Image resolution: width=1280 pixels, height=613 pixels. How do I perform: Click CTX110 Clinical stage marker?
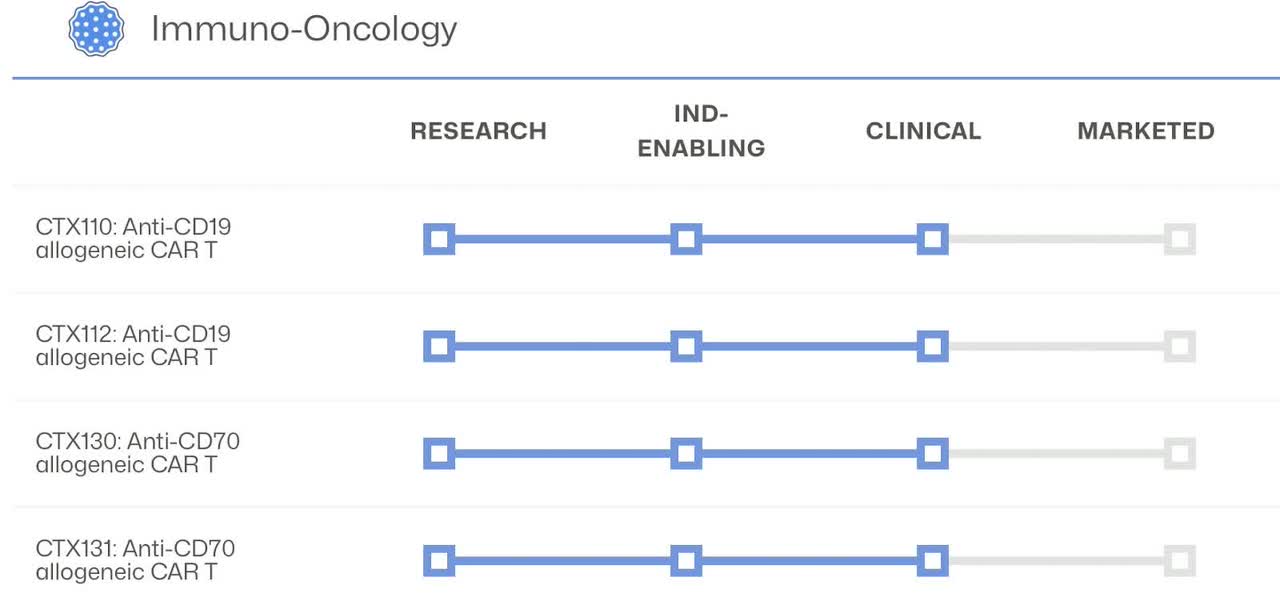932,239
